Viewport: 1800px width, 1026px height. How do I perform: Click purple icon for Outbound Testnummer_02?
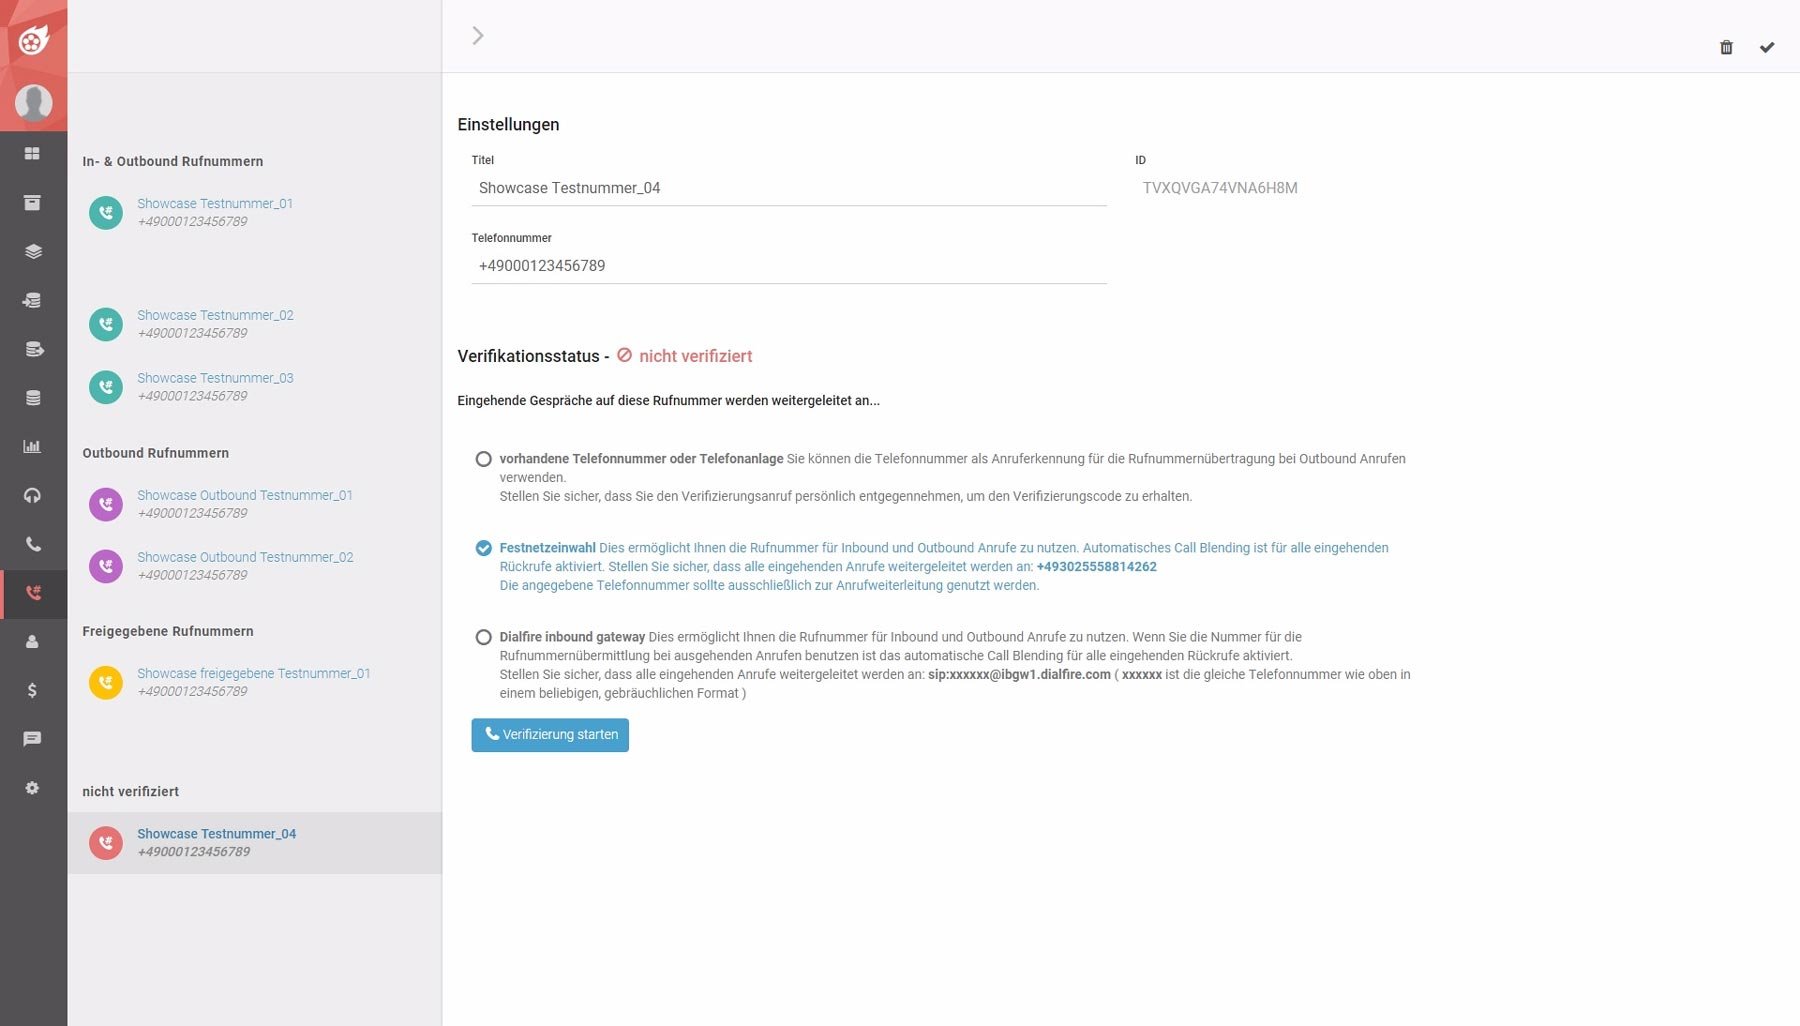[106, 566]
